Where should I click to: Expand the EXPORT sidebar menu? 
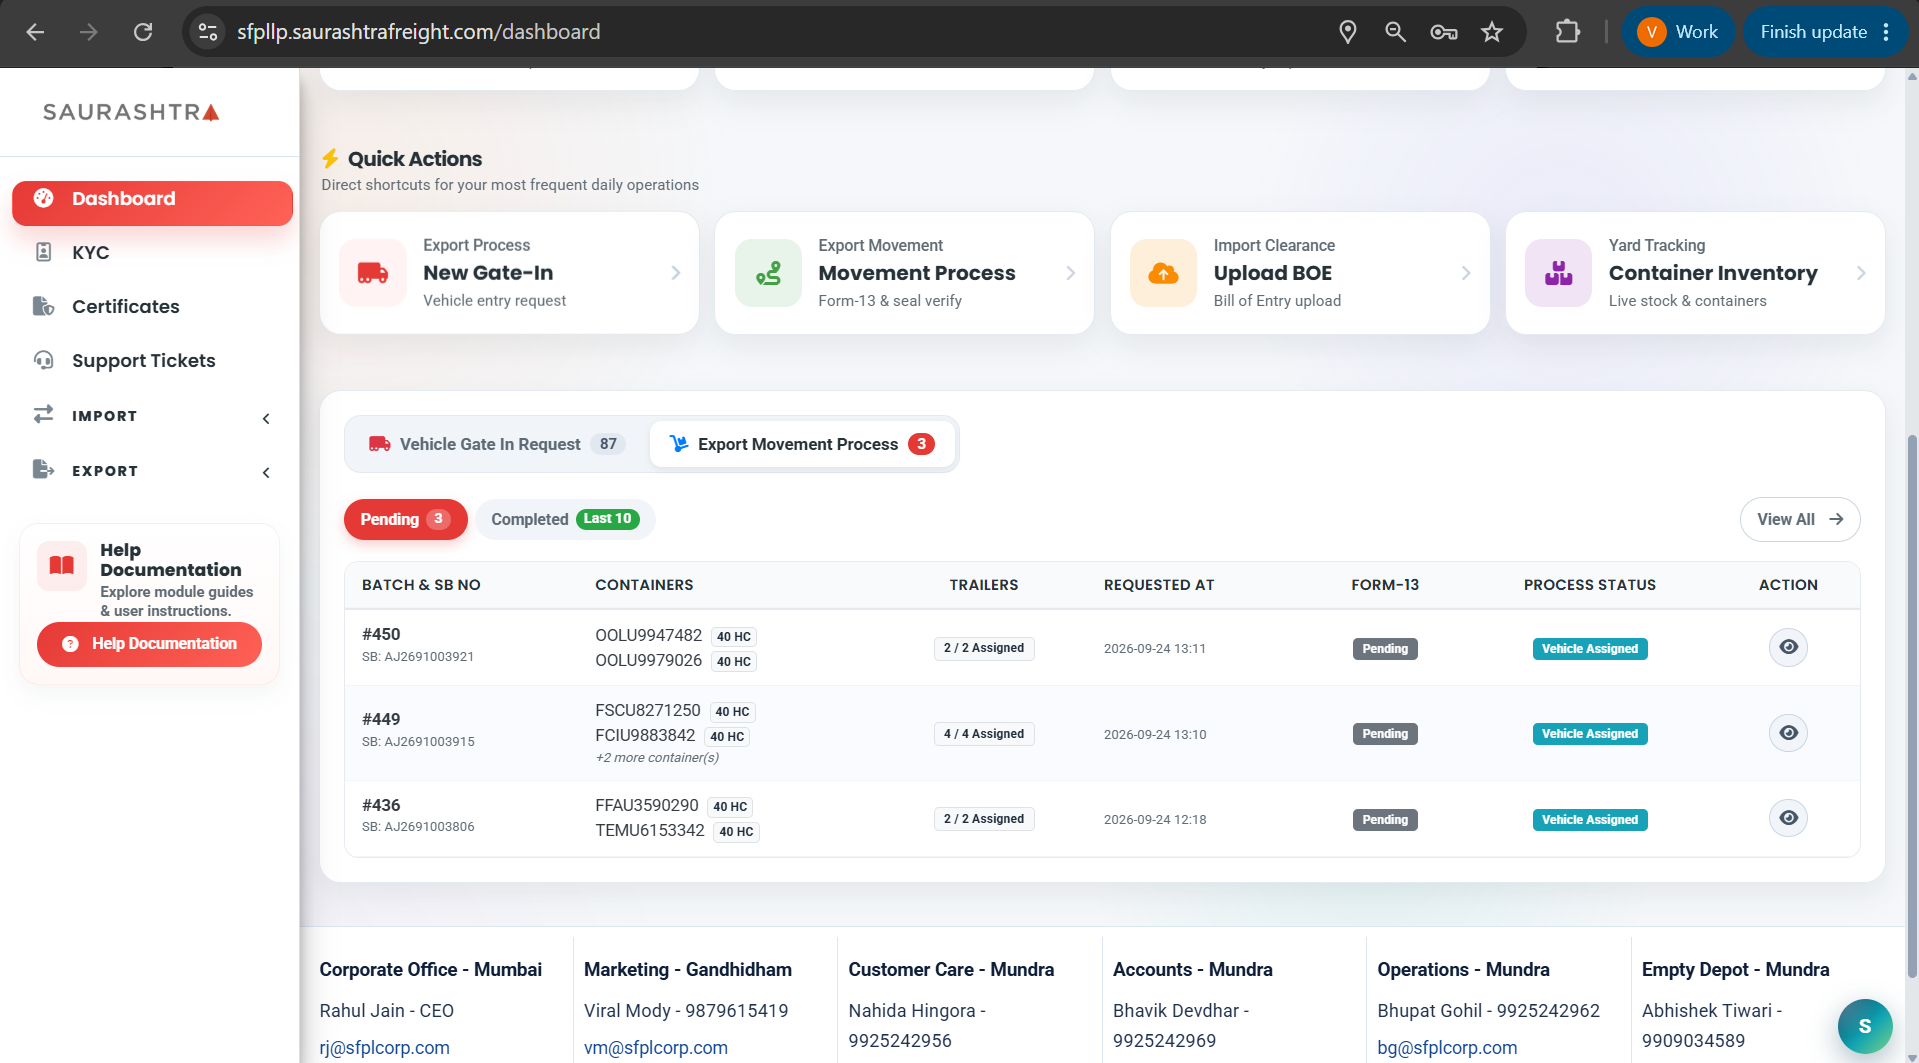click(152, 471)
